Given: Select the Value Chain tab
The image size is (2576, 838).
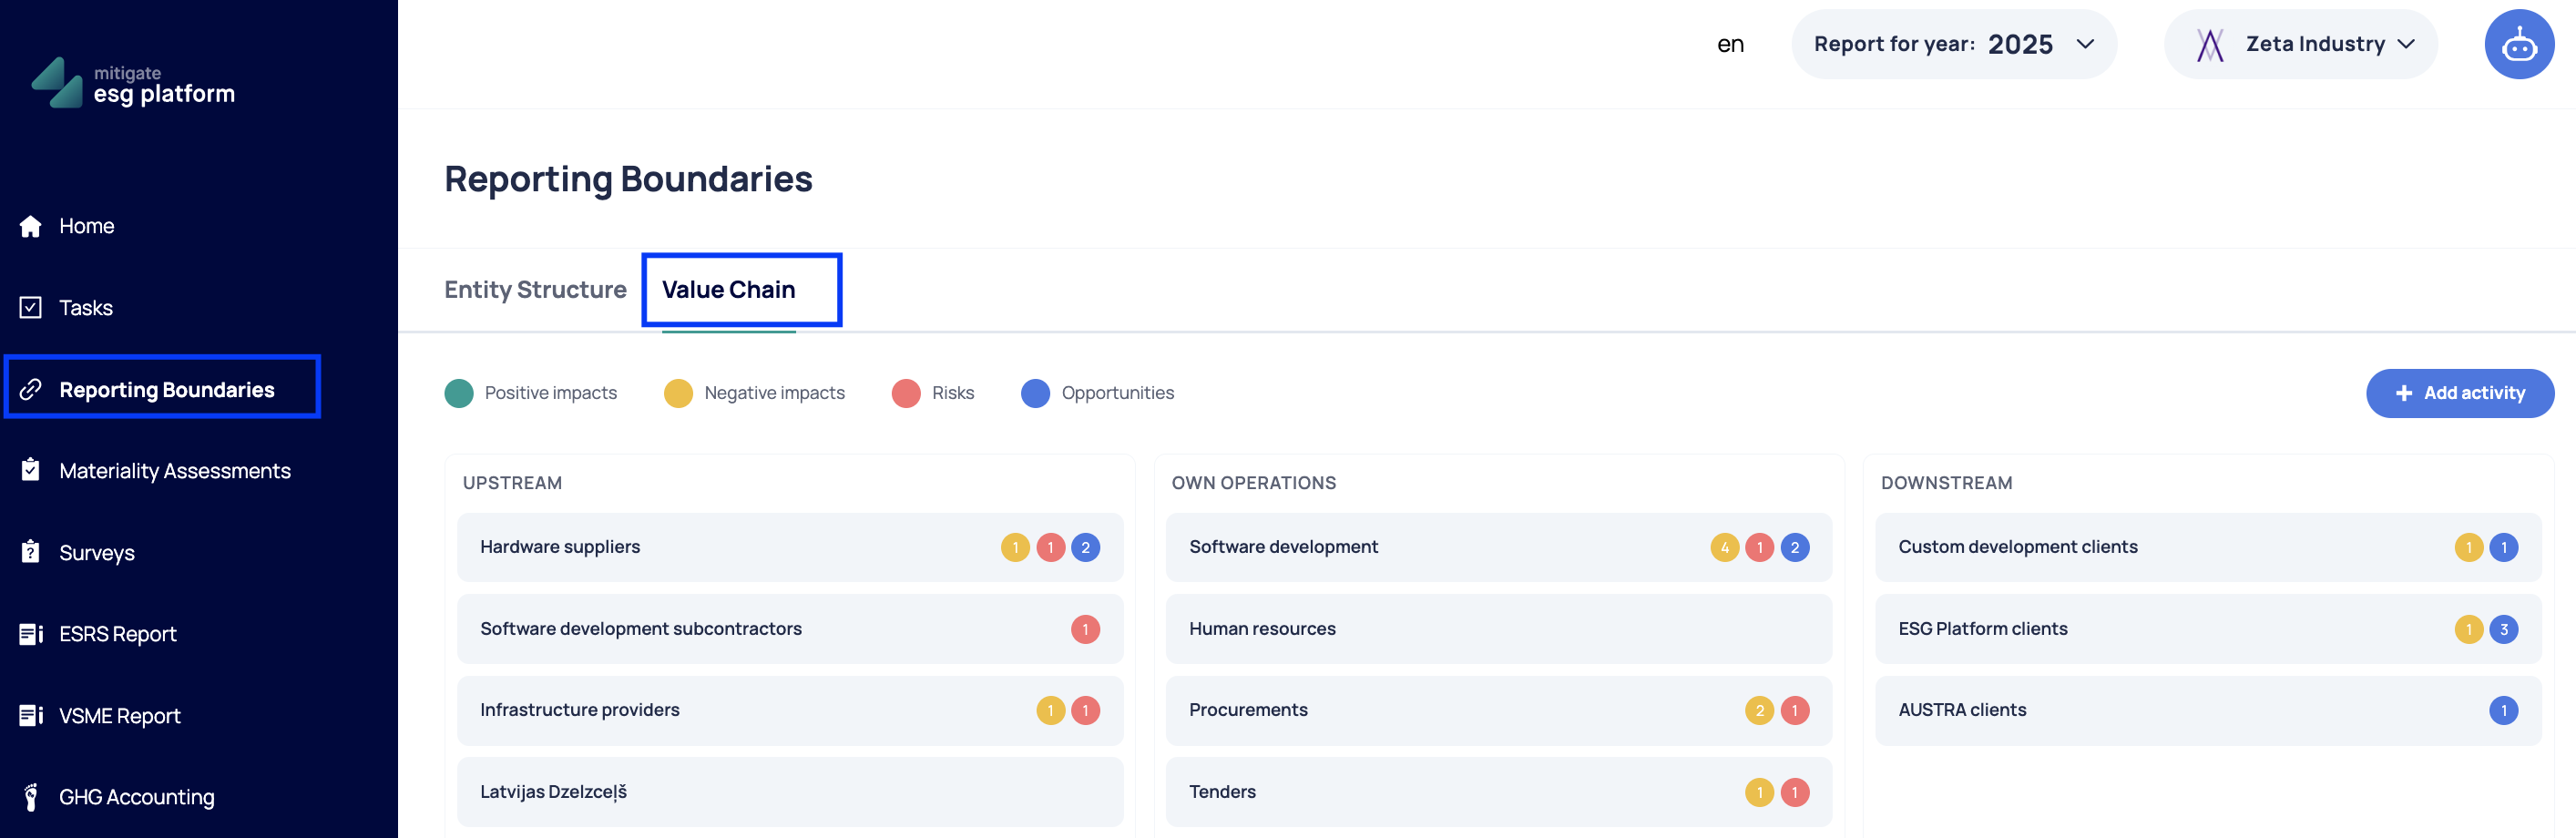Looking at the screenshot, I should click(x=728, y=290).
